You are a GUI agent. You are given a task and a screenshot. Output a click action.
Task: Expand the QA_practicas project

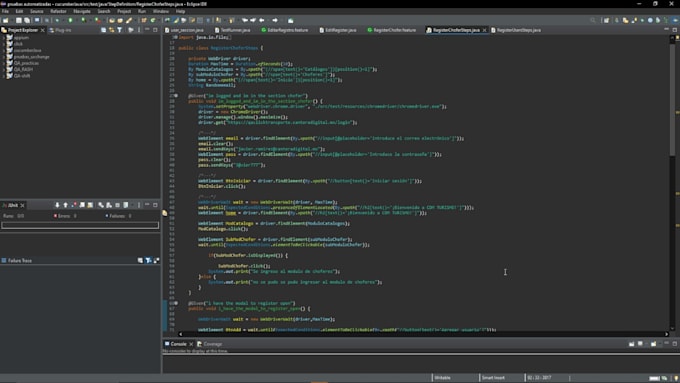point(4,63)
